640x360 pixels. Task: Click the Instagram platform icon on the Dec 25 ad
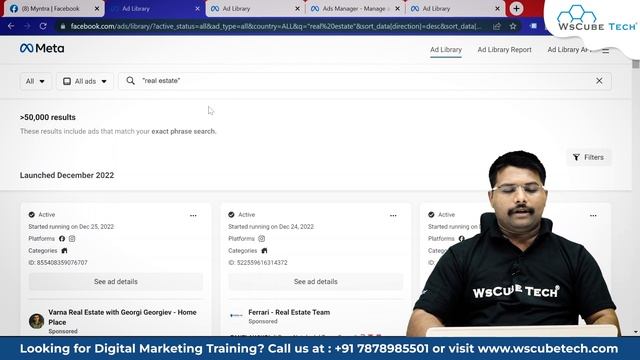(x=72, y=239)
